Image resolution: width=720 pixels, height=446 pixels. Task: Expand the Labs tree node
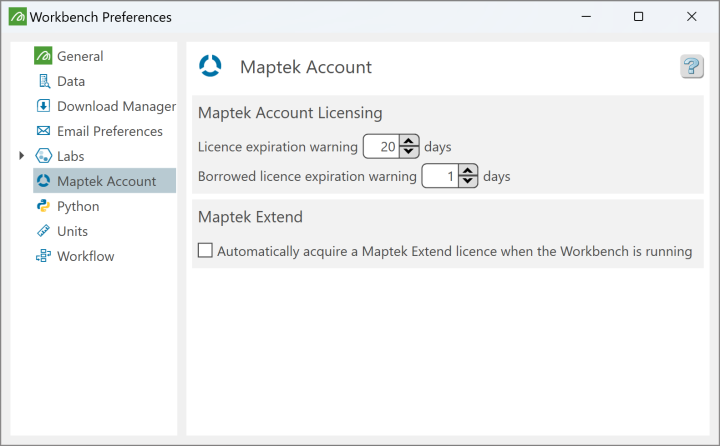[21, 156]
